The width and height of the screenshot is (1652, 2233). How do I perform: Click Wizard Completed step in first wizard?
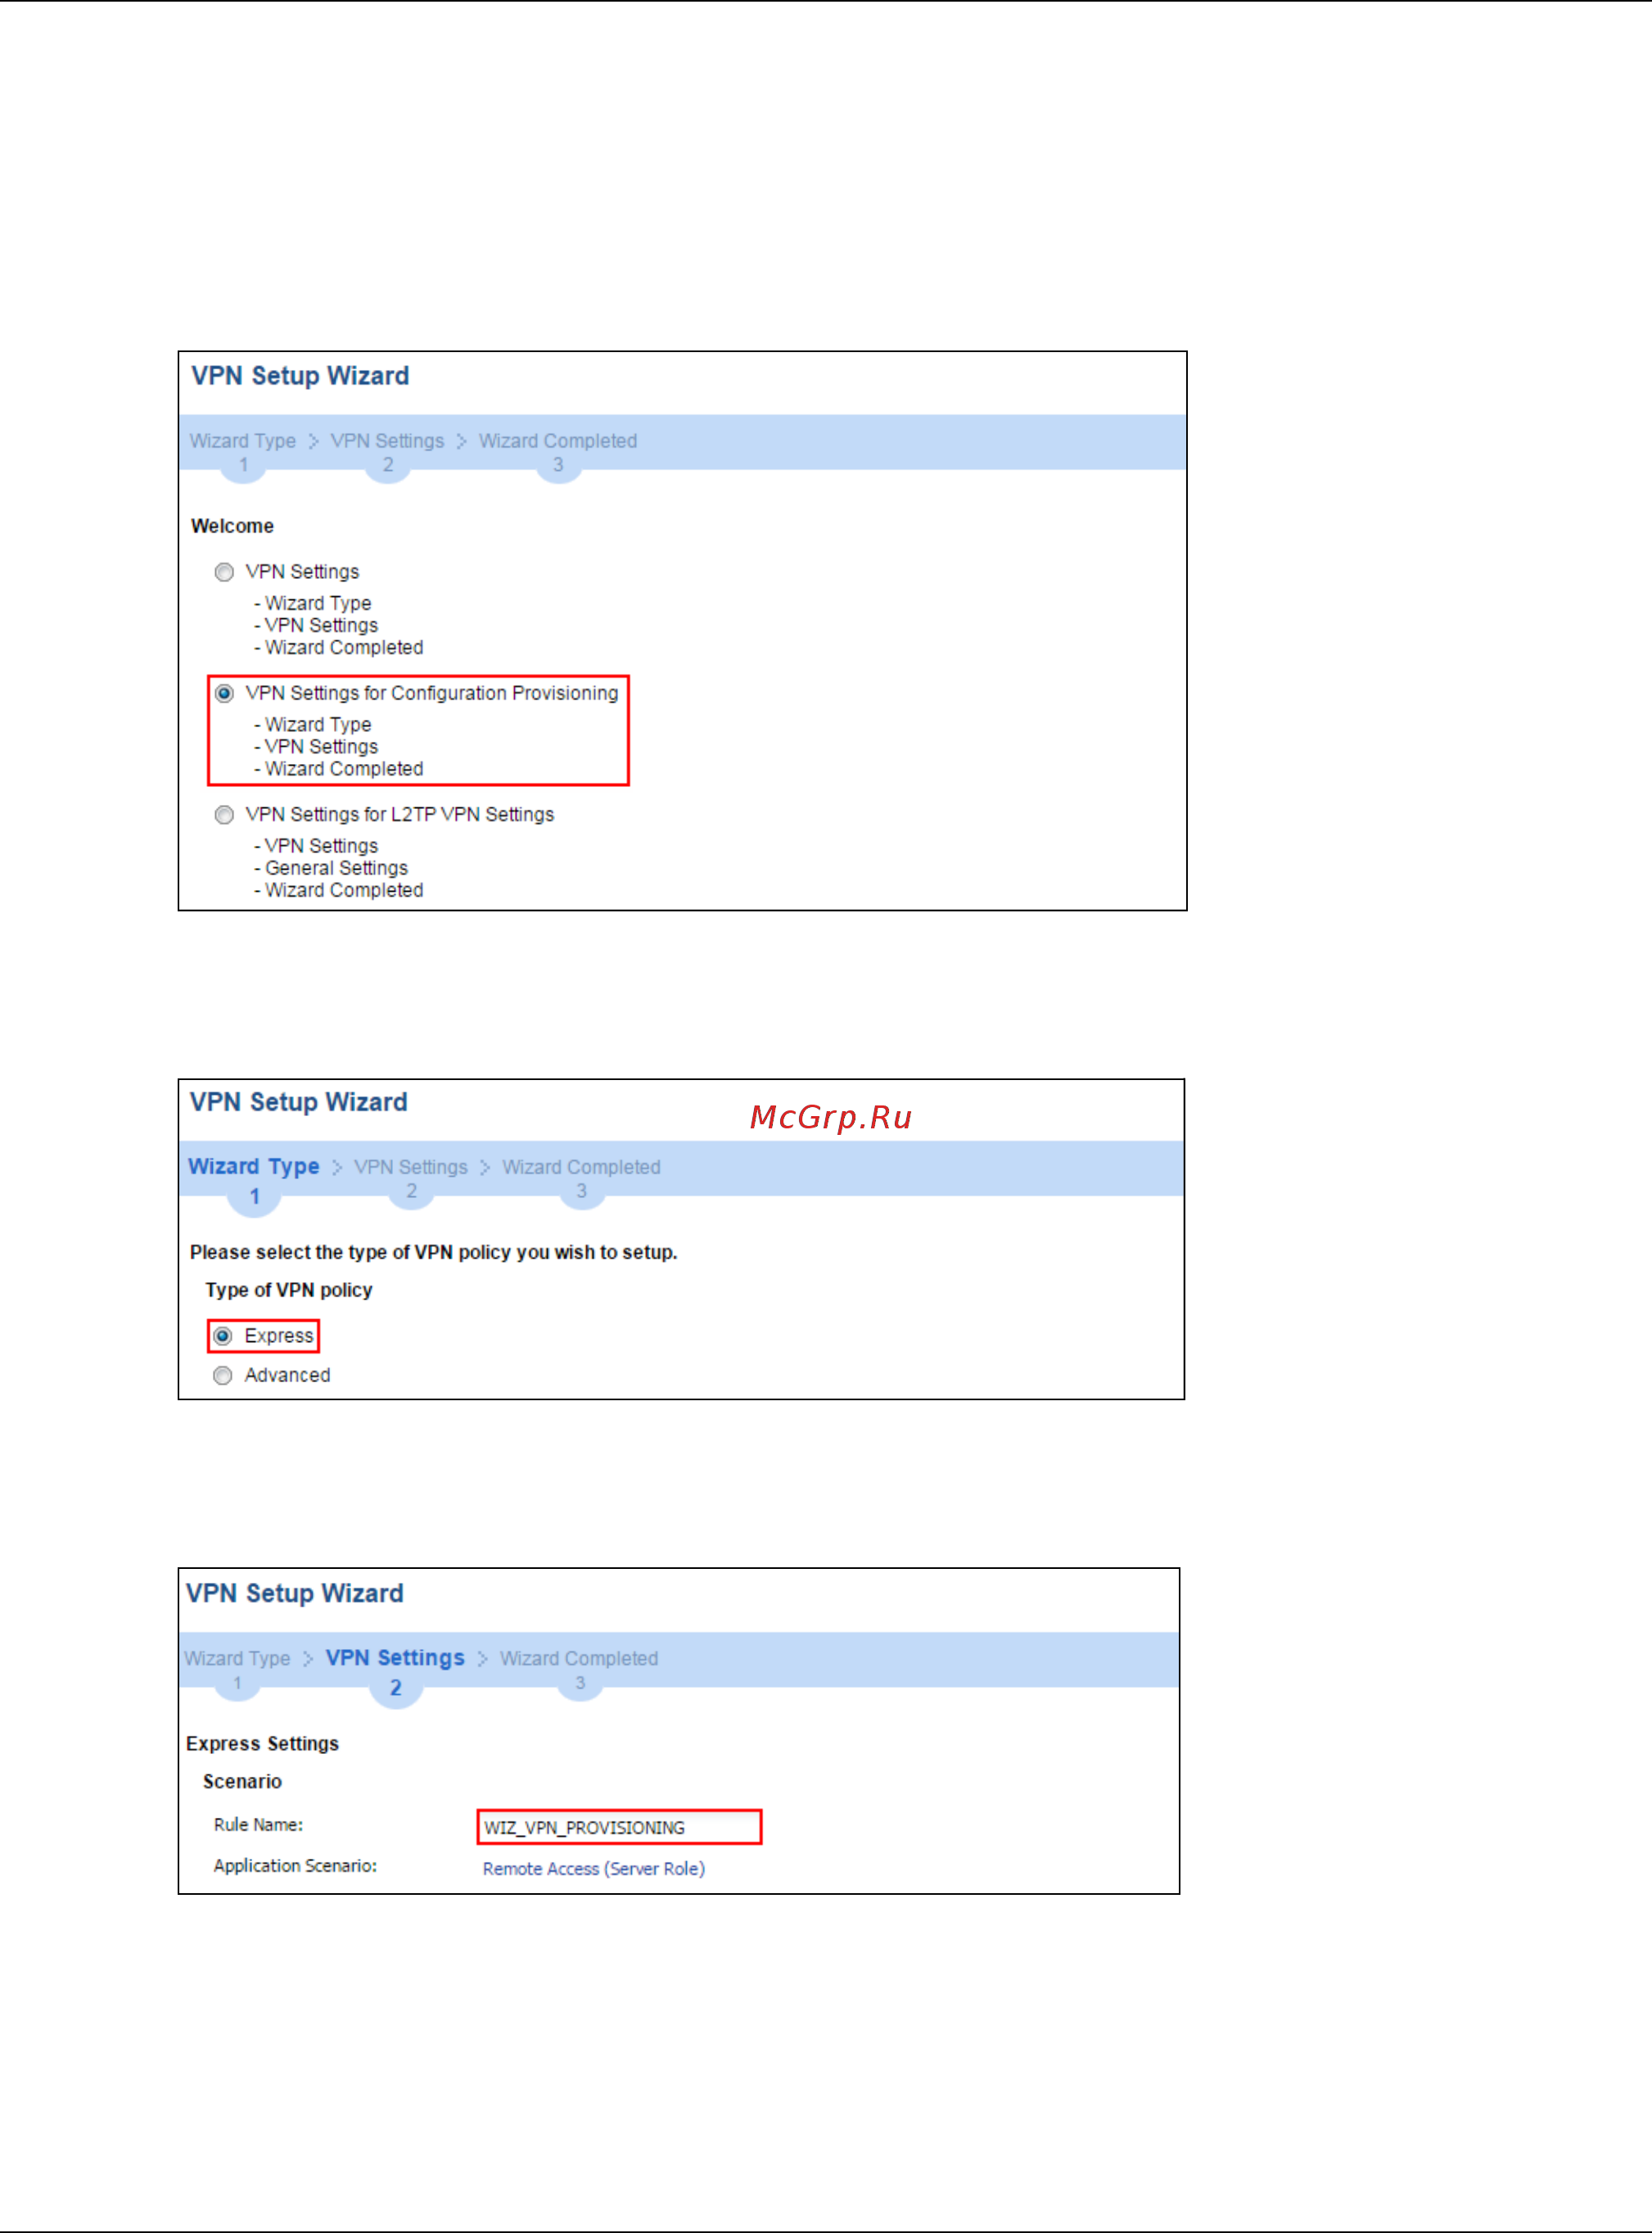558,441
